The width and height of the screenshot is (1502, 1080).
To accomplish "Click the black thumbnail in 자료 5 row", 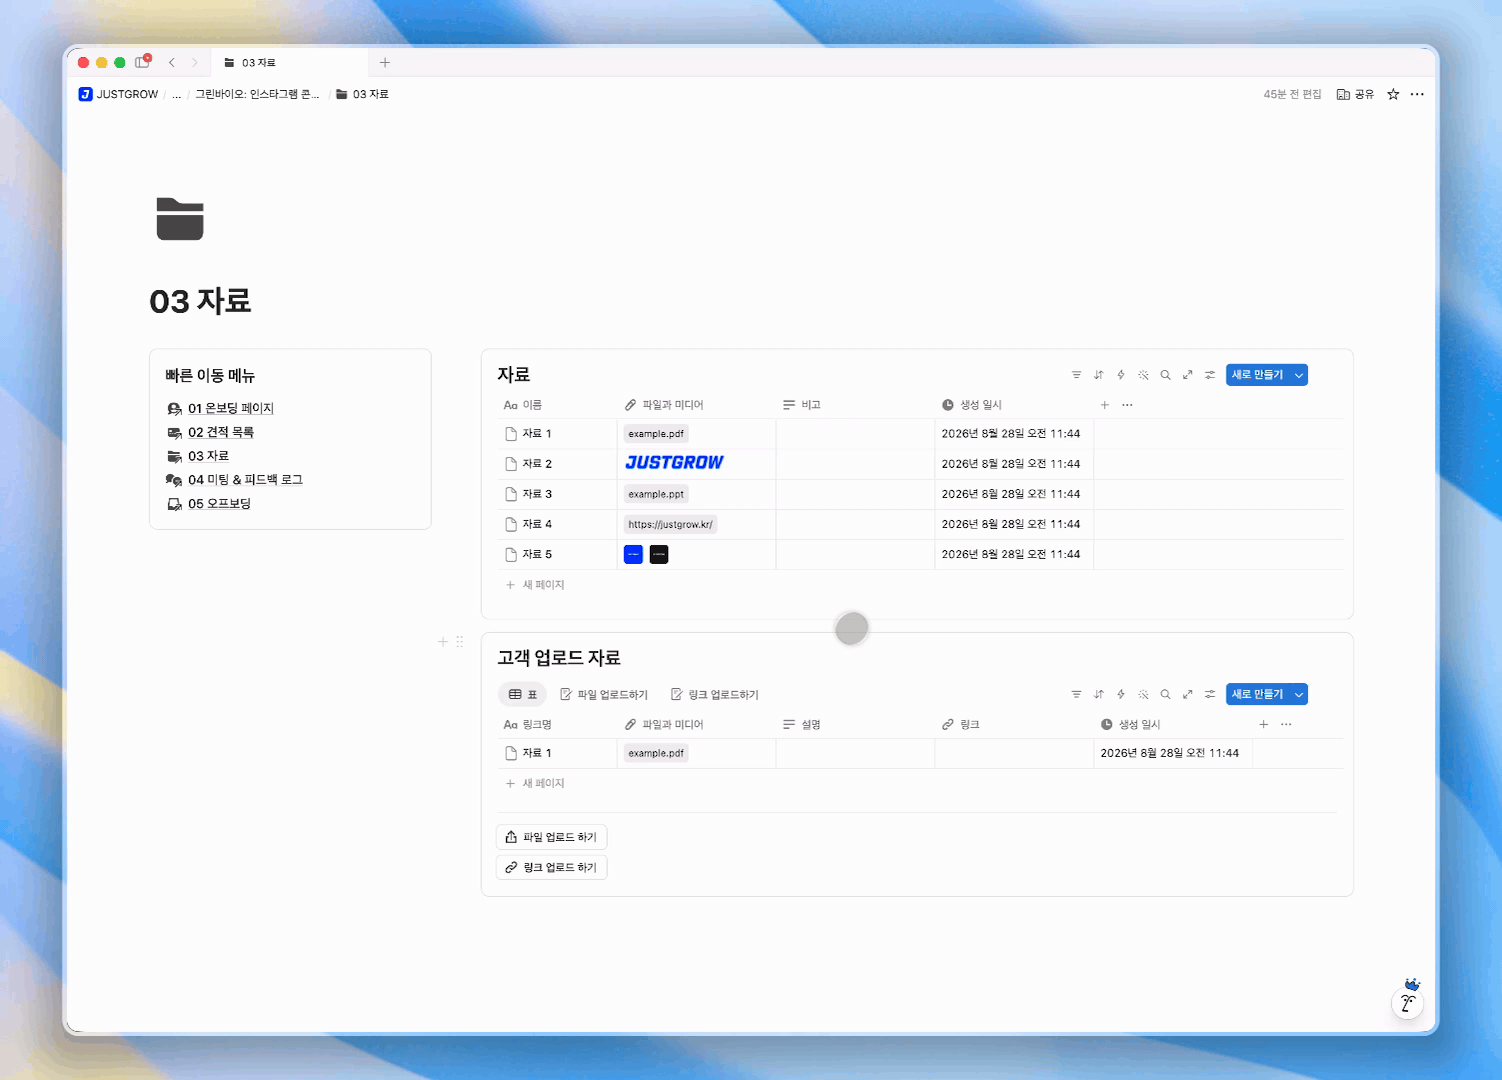I will tap(659, 554).
